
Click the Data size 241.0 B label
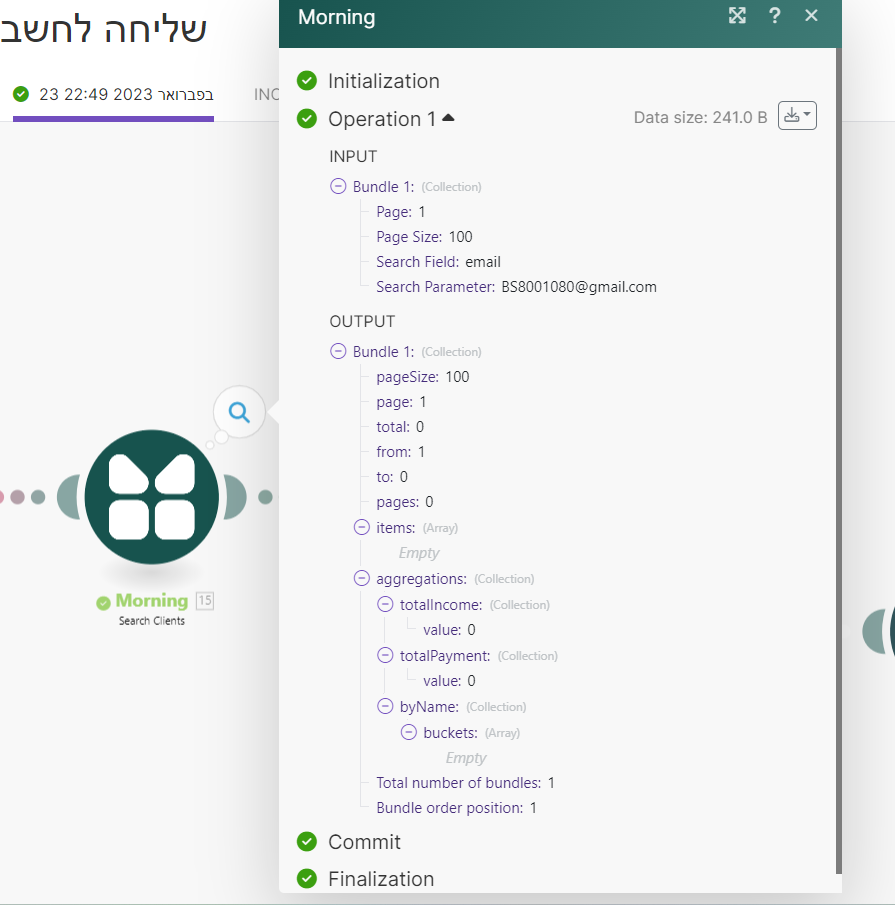click(x=701, y=118)
